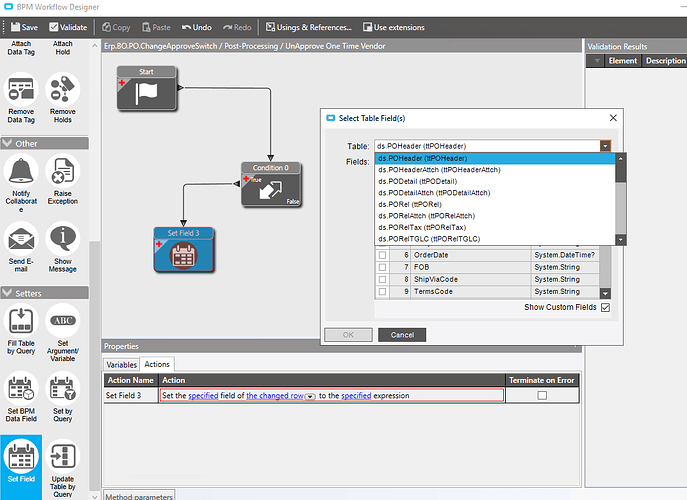The image size is (687, 500).
Task: Click the first 'specified' field link
Action: [203, 396]
